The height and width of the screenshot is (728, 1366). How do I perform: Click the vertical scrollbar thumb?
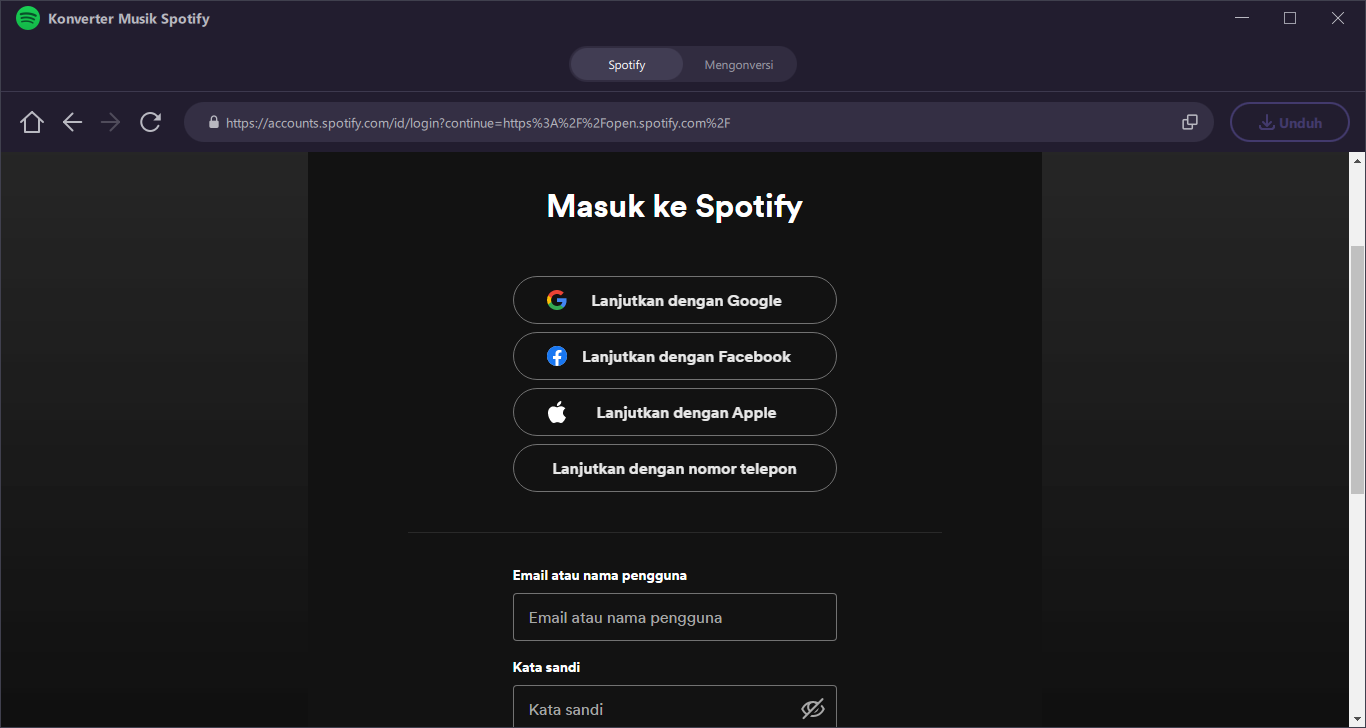point(1357,370)
